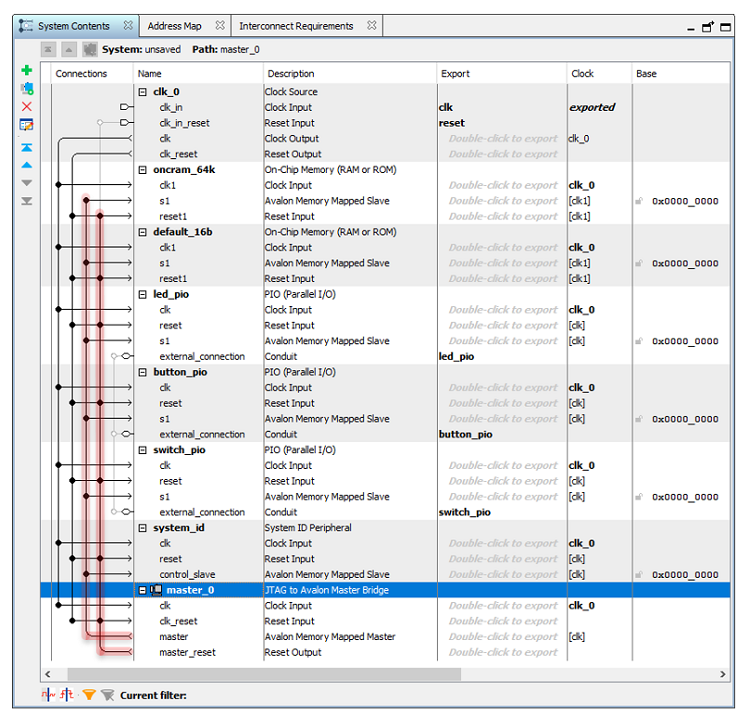Collapse the master_0 component row
Image resolution: width=750 pixels, height=726 pixels.
pyautogui.click(x=143, y=590)
